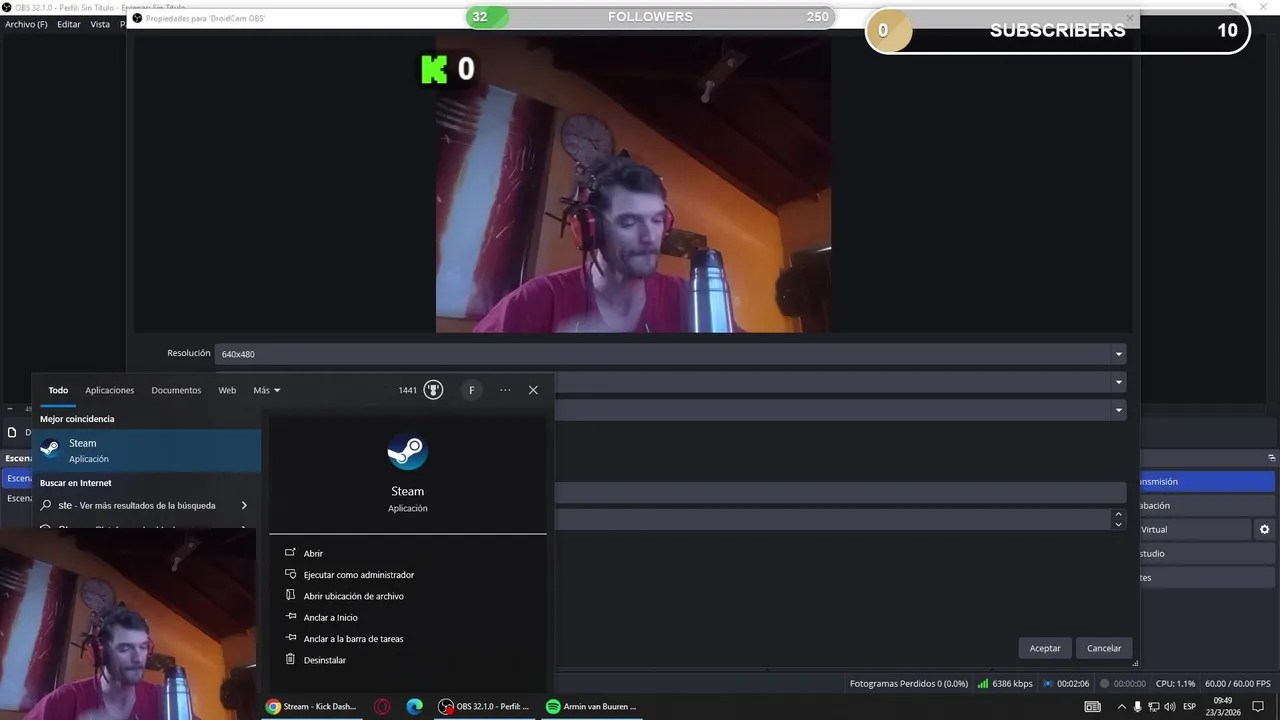The width and height of the screenshot is (1280, 720).
Task: Increase the spinbox value with up arrow
Action: pyautogui.click(x=1119, y=514)
